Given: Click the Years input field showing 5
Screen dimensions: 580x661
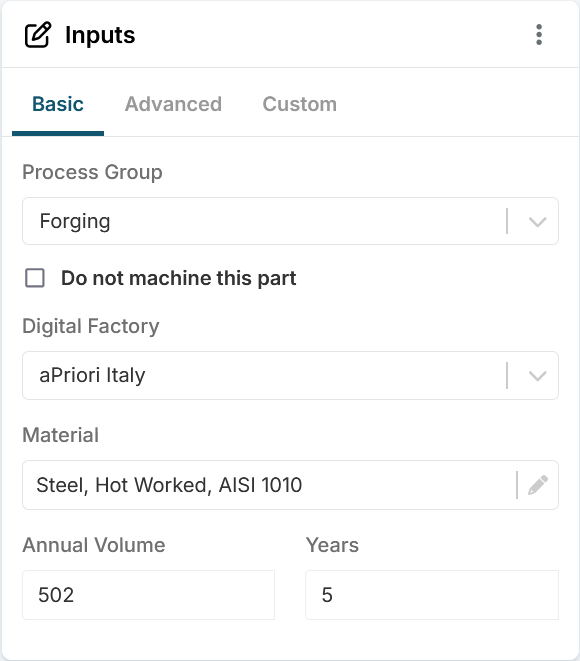Looking at the screenshot, I should pyautogui.click(x=432, y=595).
